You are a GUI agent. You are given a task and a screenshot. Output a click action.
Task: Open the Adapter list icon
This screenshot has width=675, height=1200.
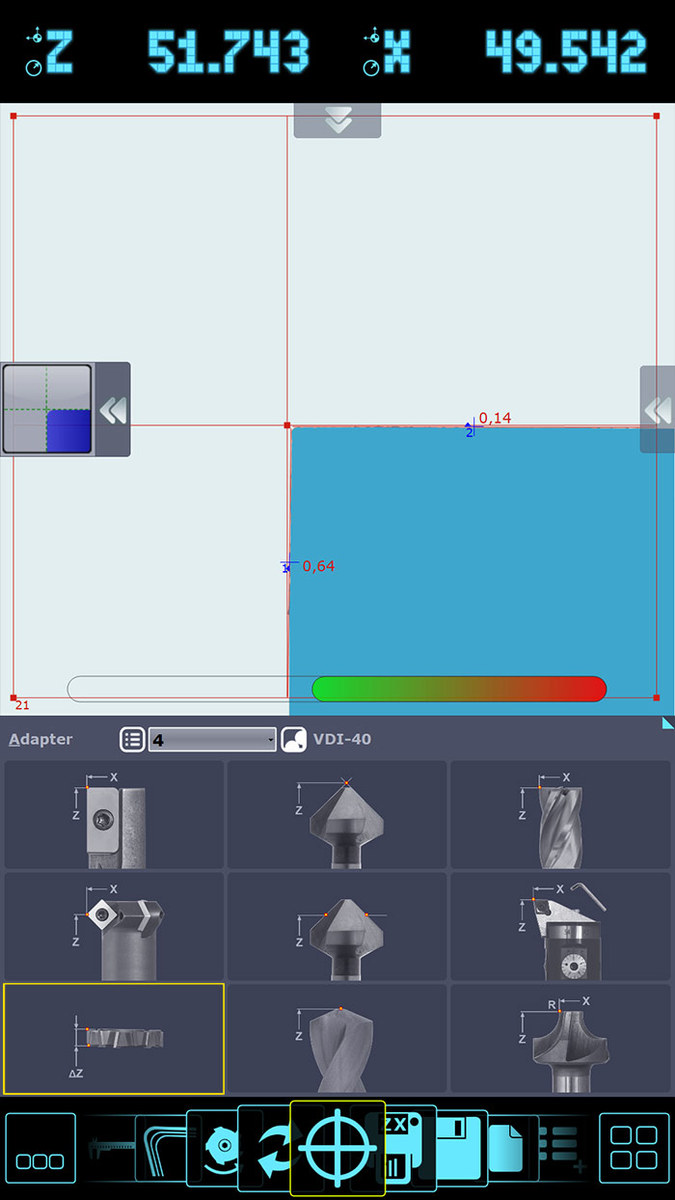[132, 740]
